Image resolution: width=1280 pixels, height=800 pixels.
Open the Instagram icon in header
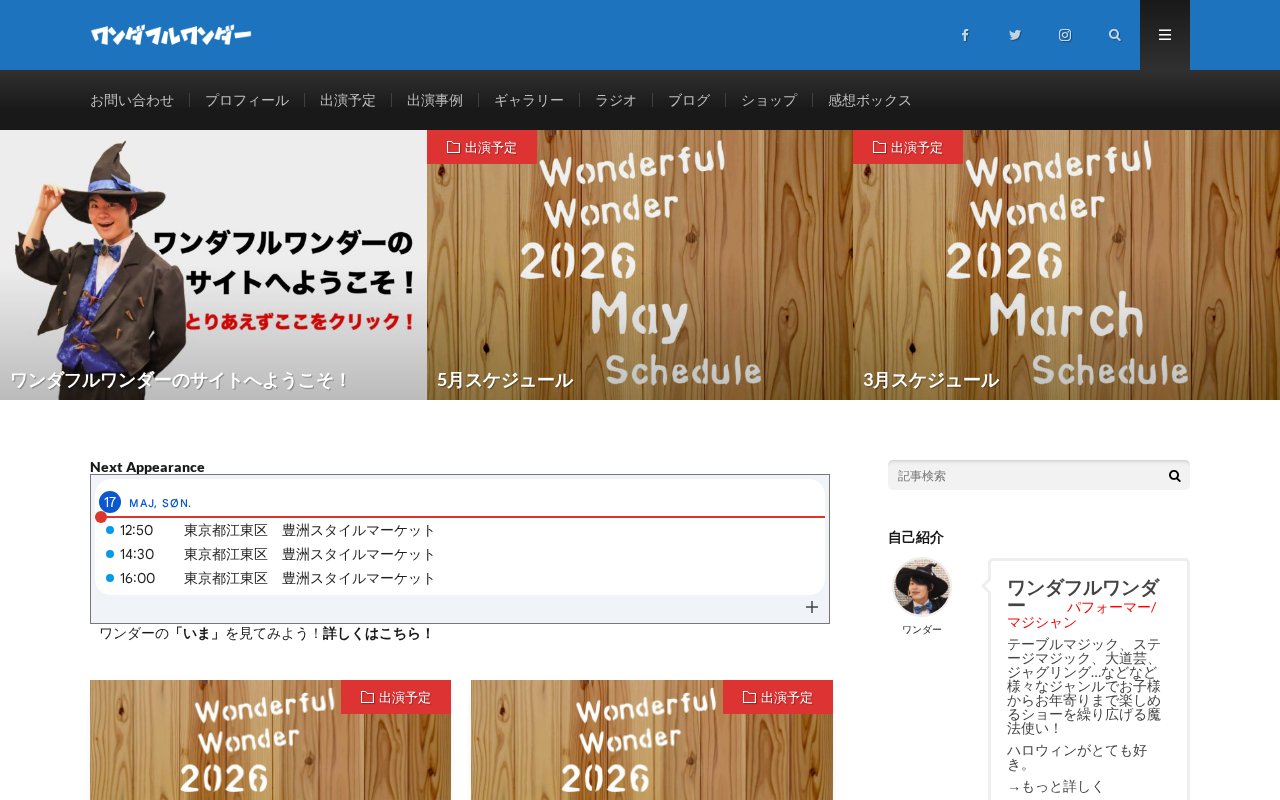tap(1065, 35)
